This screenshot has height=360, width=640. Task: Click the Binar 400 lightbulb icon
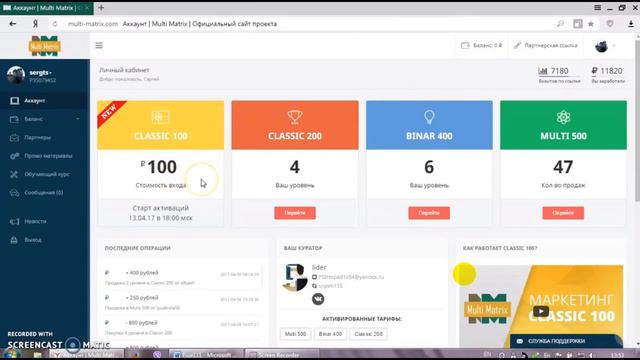point(429,117)
